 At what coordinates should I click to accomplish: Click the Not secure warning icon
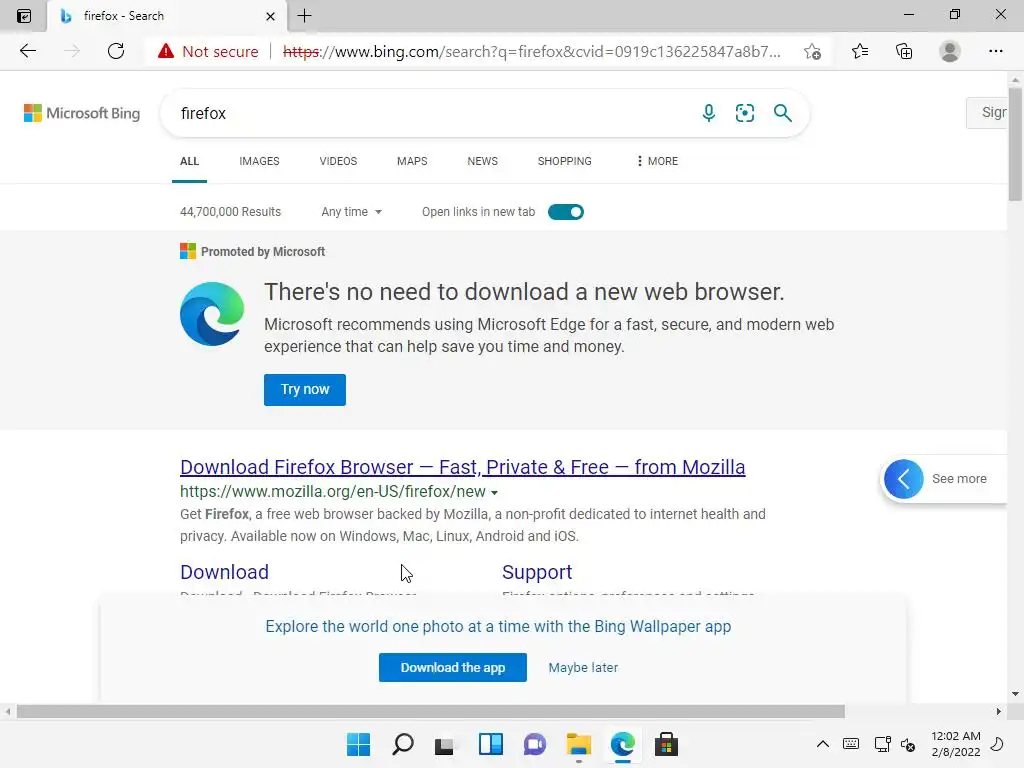pos(166,51)
